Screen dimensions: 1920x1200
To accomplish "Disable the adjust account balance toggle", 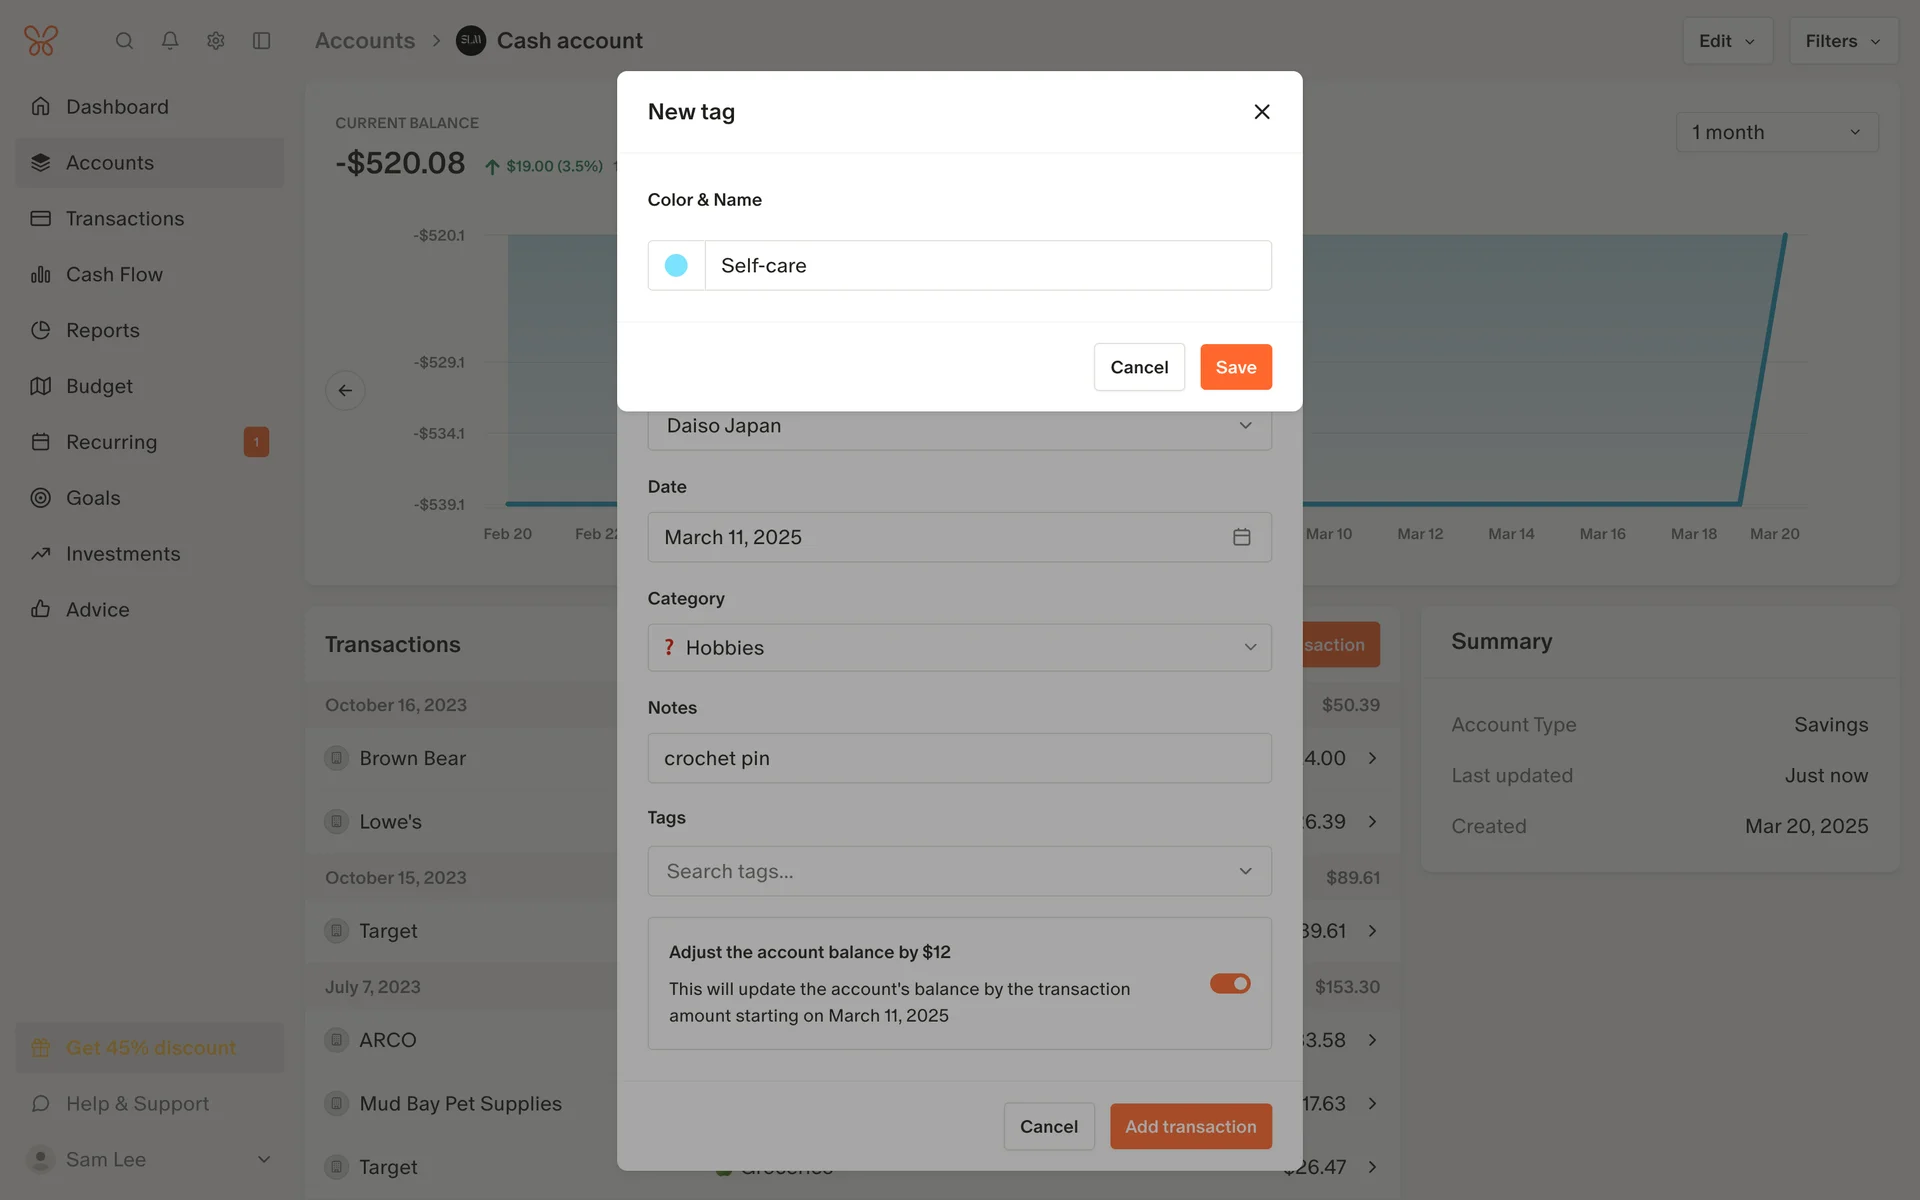I will click(x=1229, y=984).
